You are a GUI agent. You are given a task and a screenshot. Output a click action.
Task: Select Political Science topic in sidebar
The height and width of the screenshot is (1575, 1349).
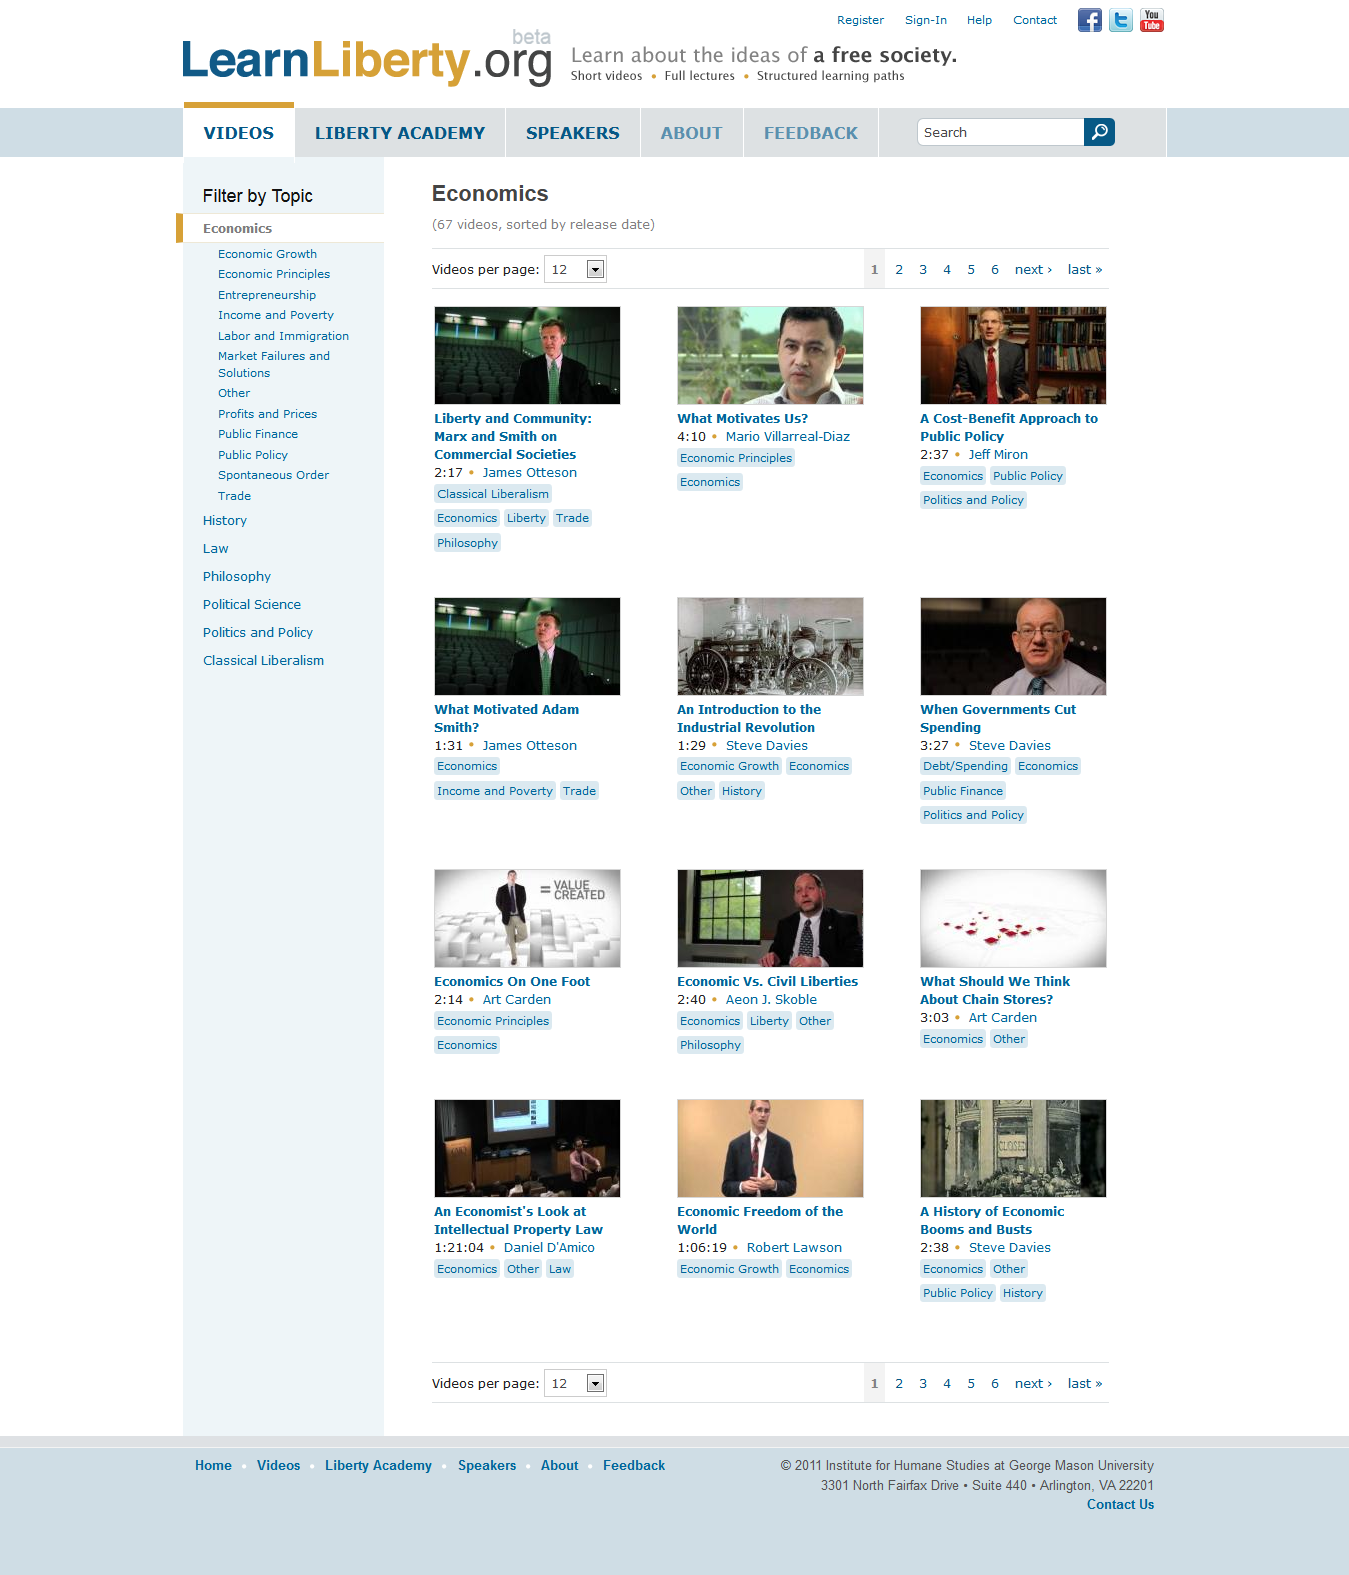click(x=252, y=604)
